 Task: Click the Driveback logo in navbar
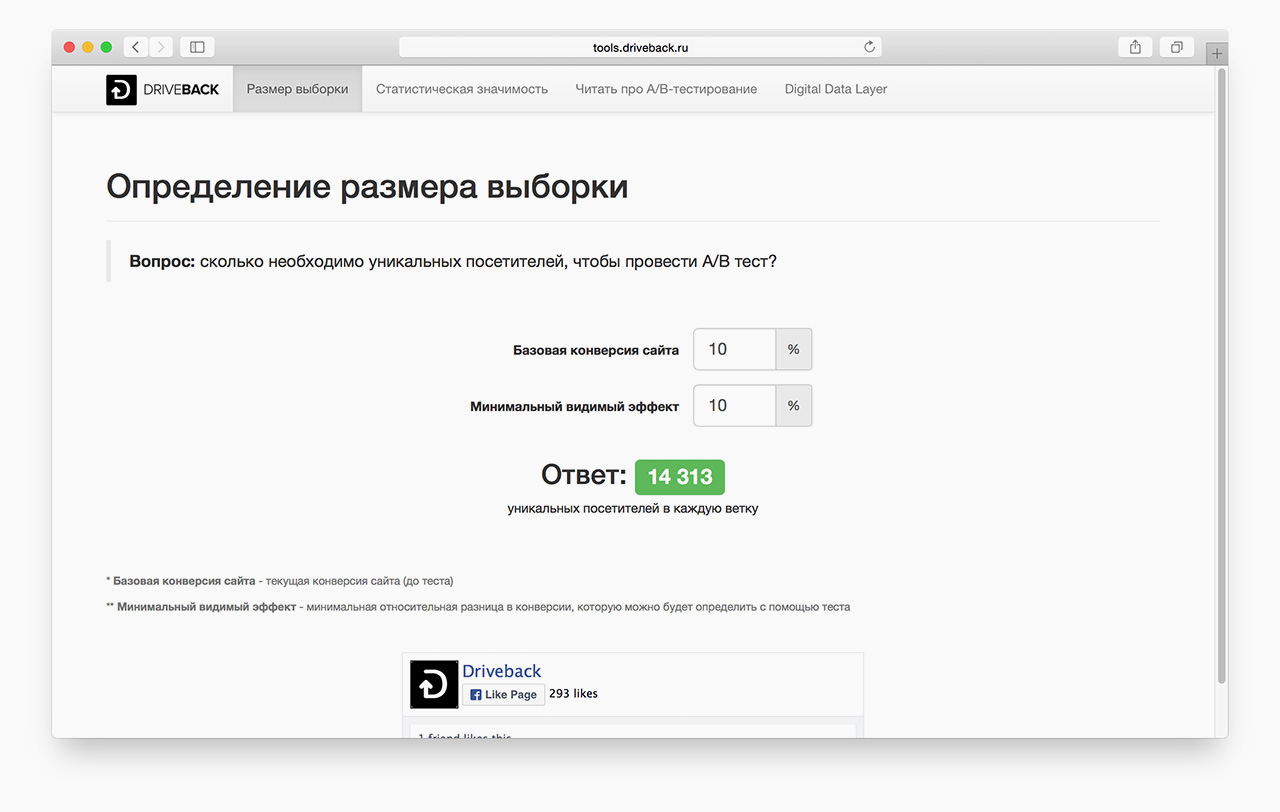click(x=162, y=89)
